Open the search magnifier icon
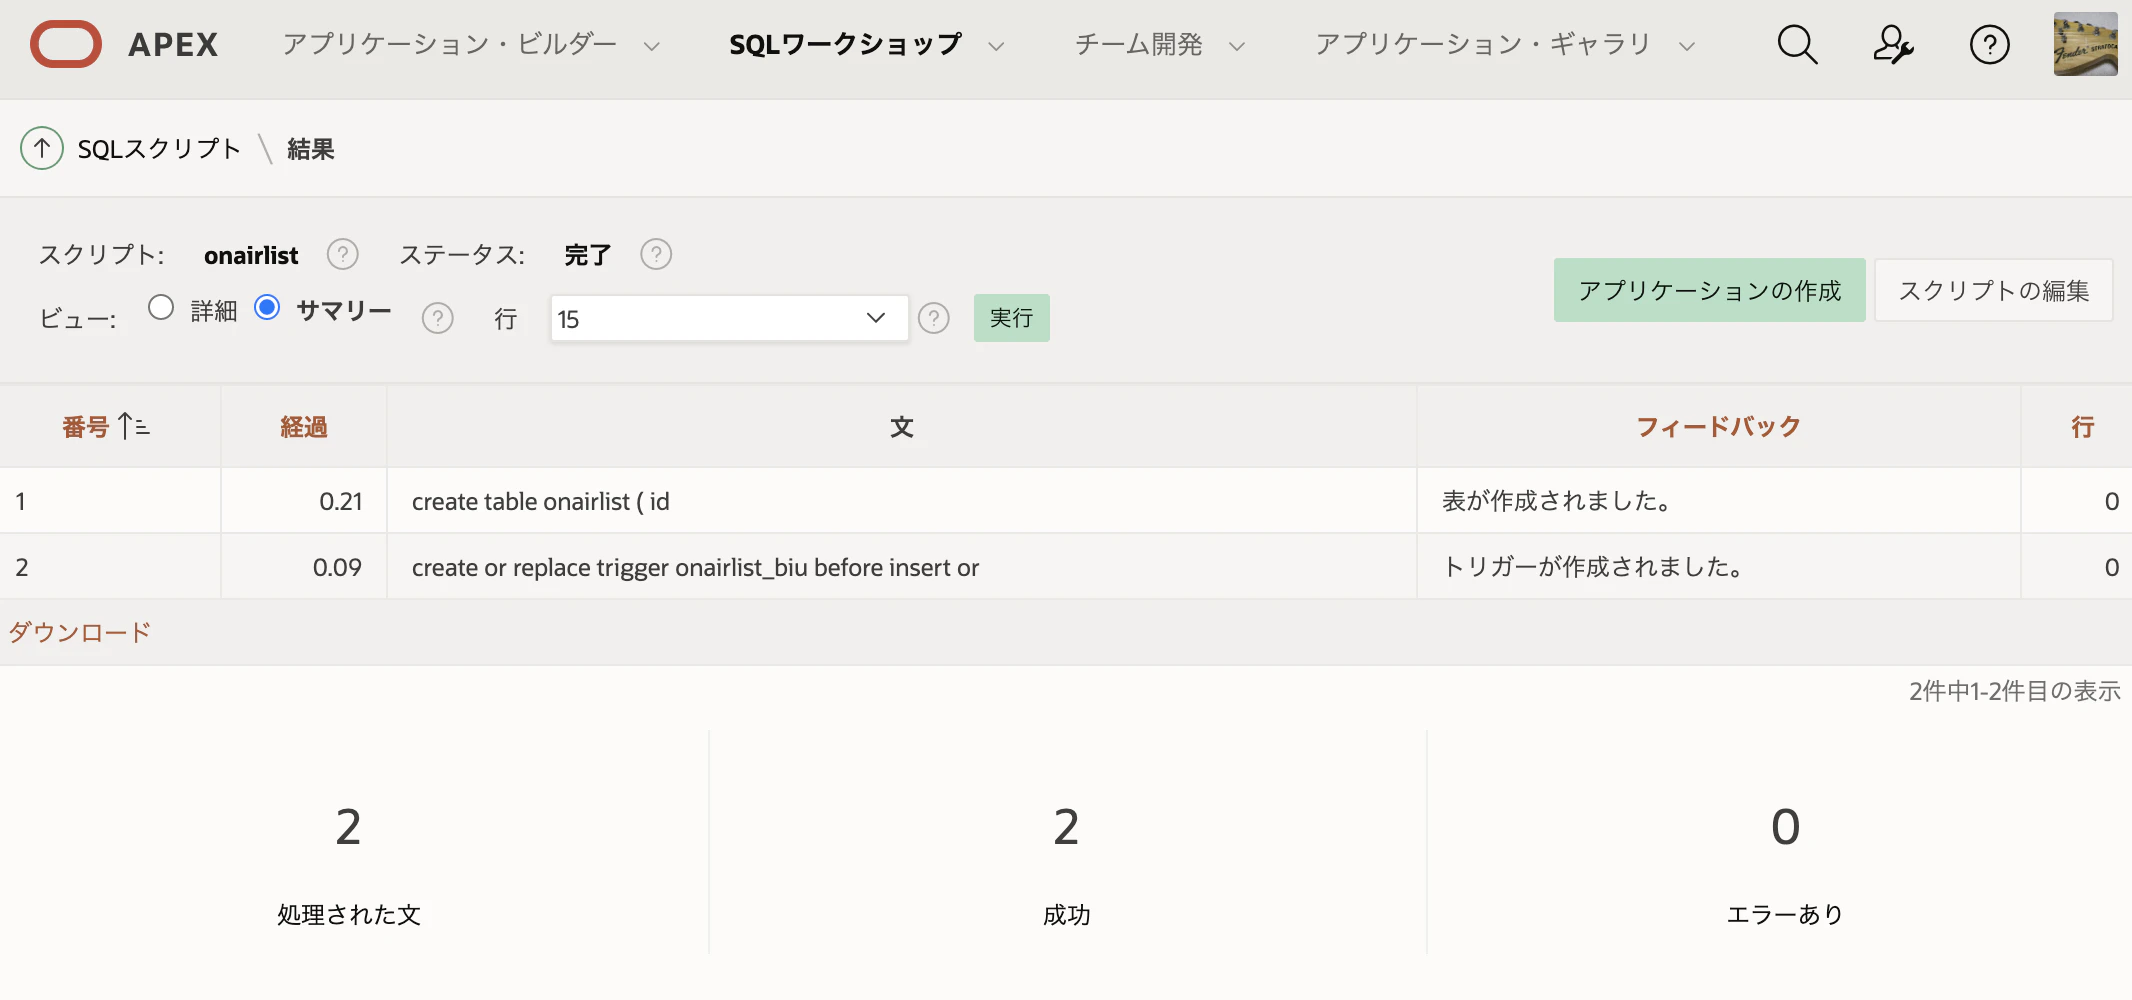This screenshot has height=1000, width=2132. 1797,45
